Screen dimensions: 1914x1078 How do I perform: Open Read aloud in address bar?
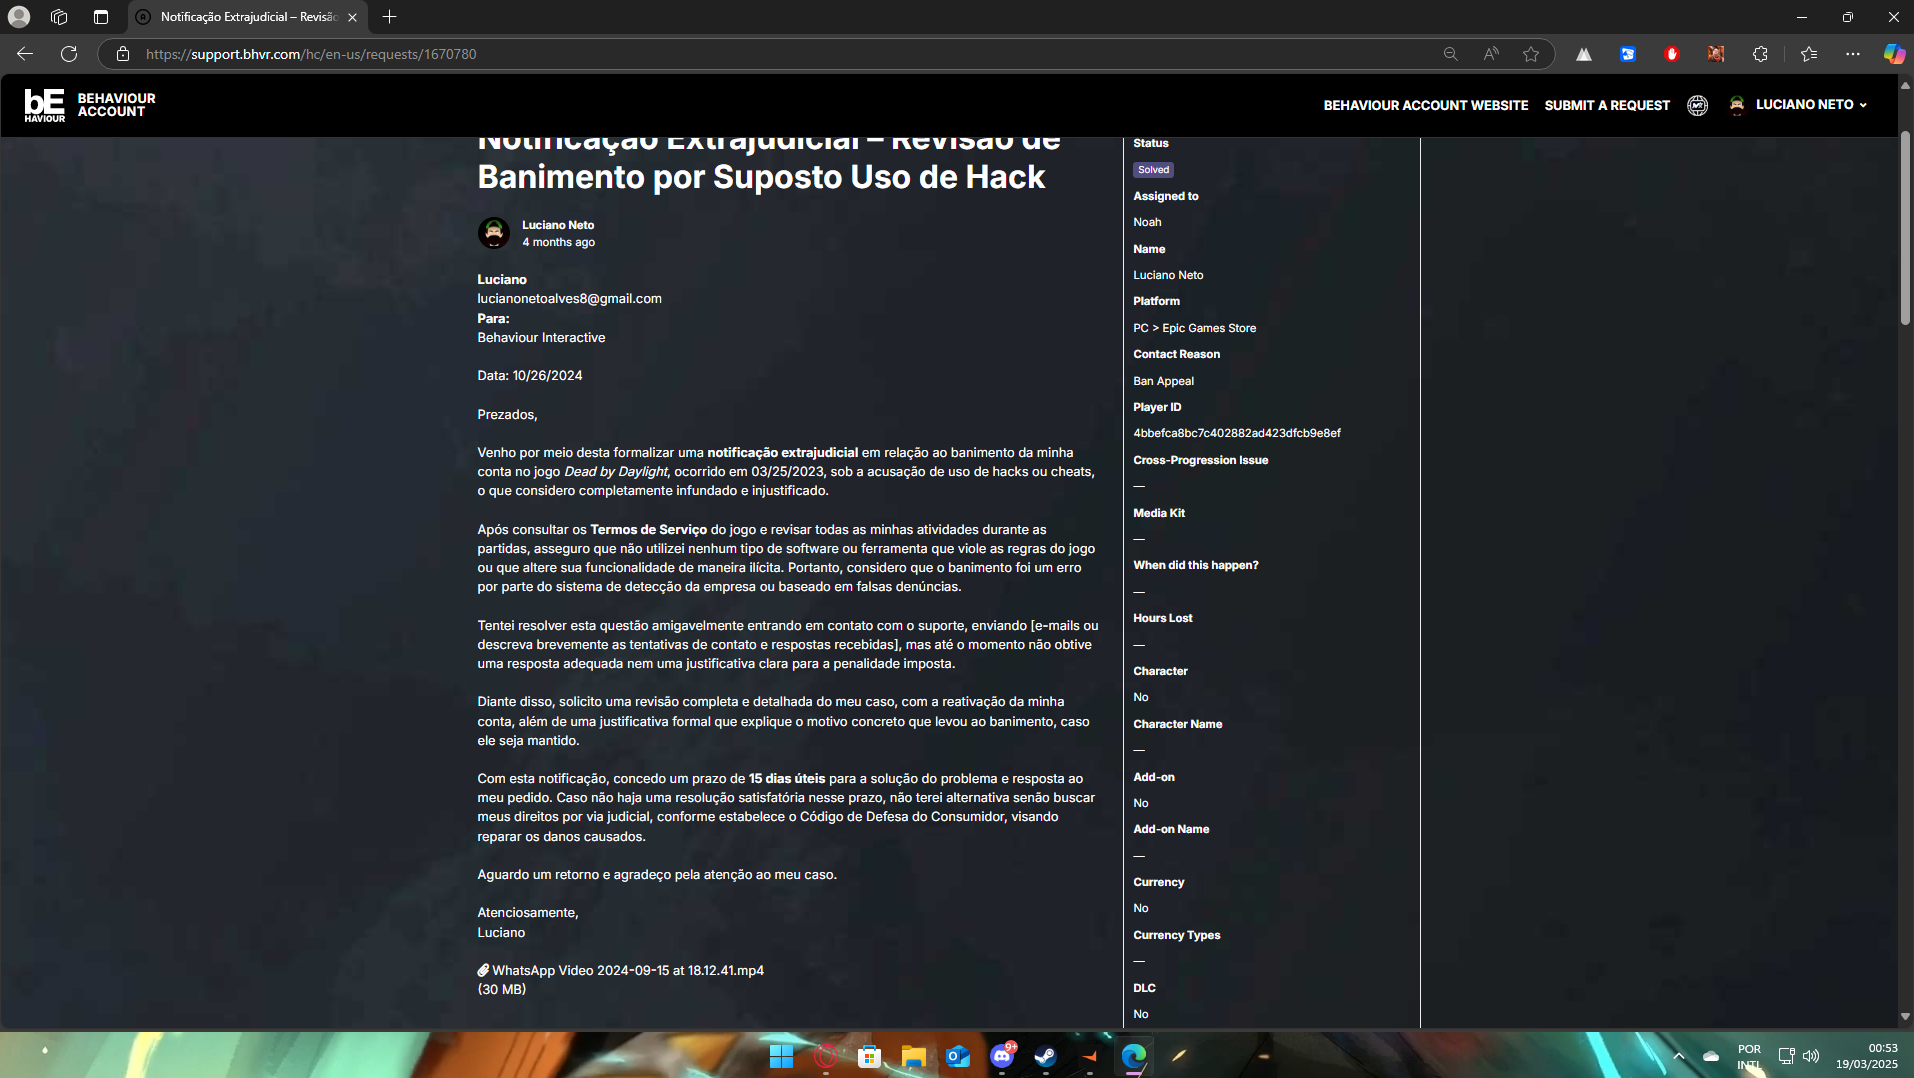[x=1490, y=54]
